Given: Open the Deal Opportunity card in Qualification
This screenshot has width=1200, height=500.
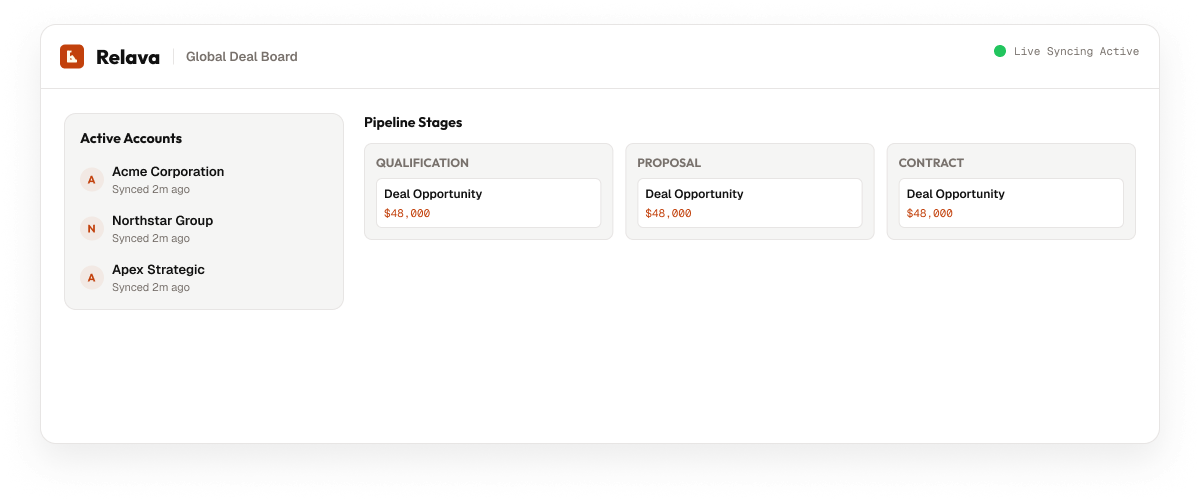Looking at the screenshot, I should pyautogui.click(x=488, y=203).
